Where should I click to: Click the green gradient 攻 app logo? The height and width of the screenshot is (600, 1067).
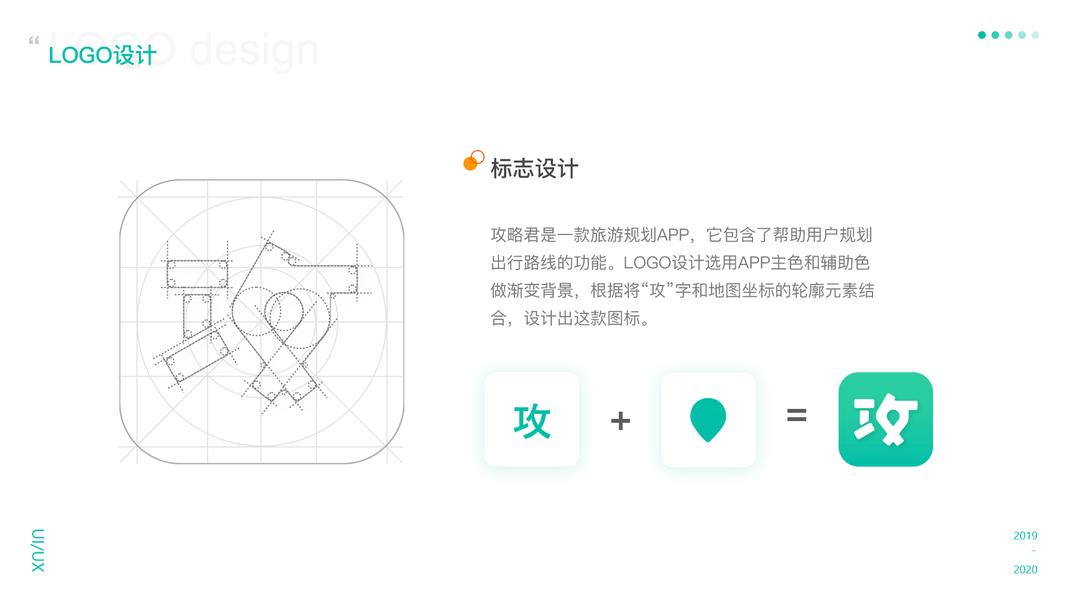pos(885,419)
